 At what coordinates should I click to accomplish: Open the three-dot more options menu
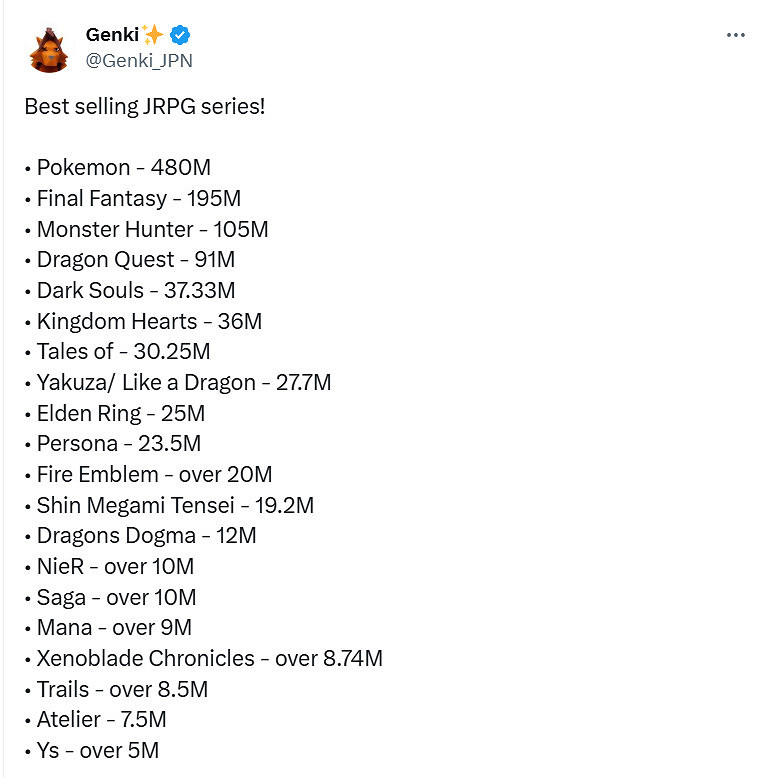click(736, 35)
